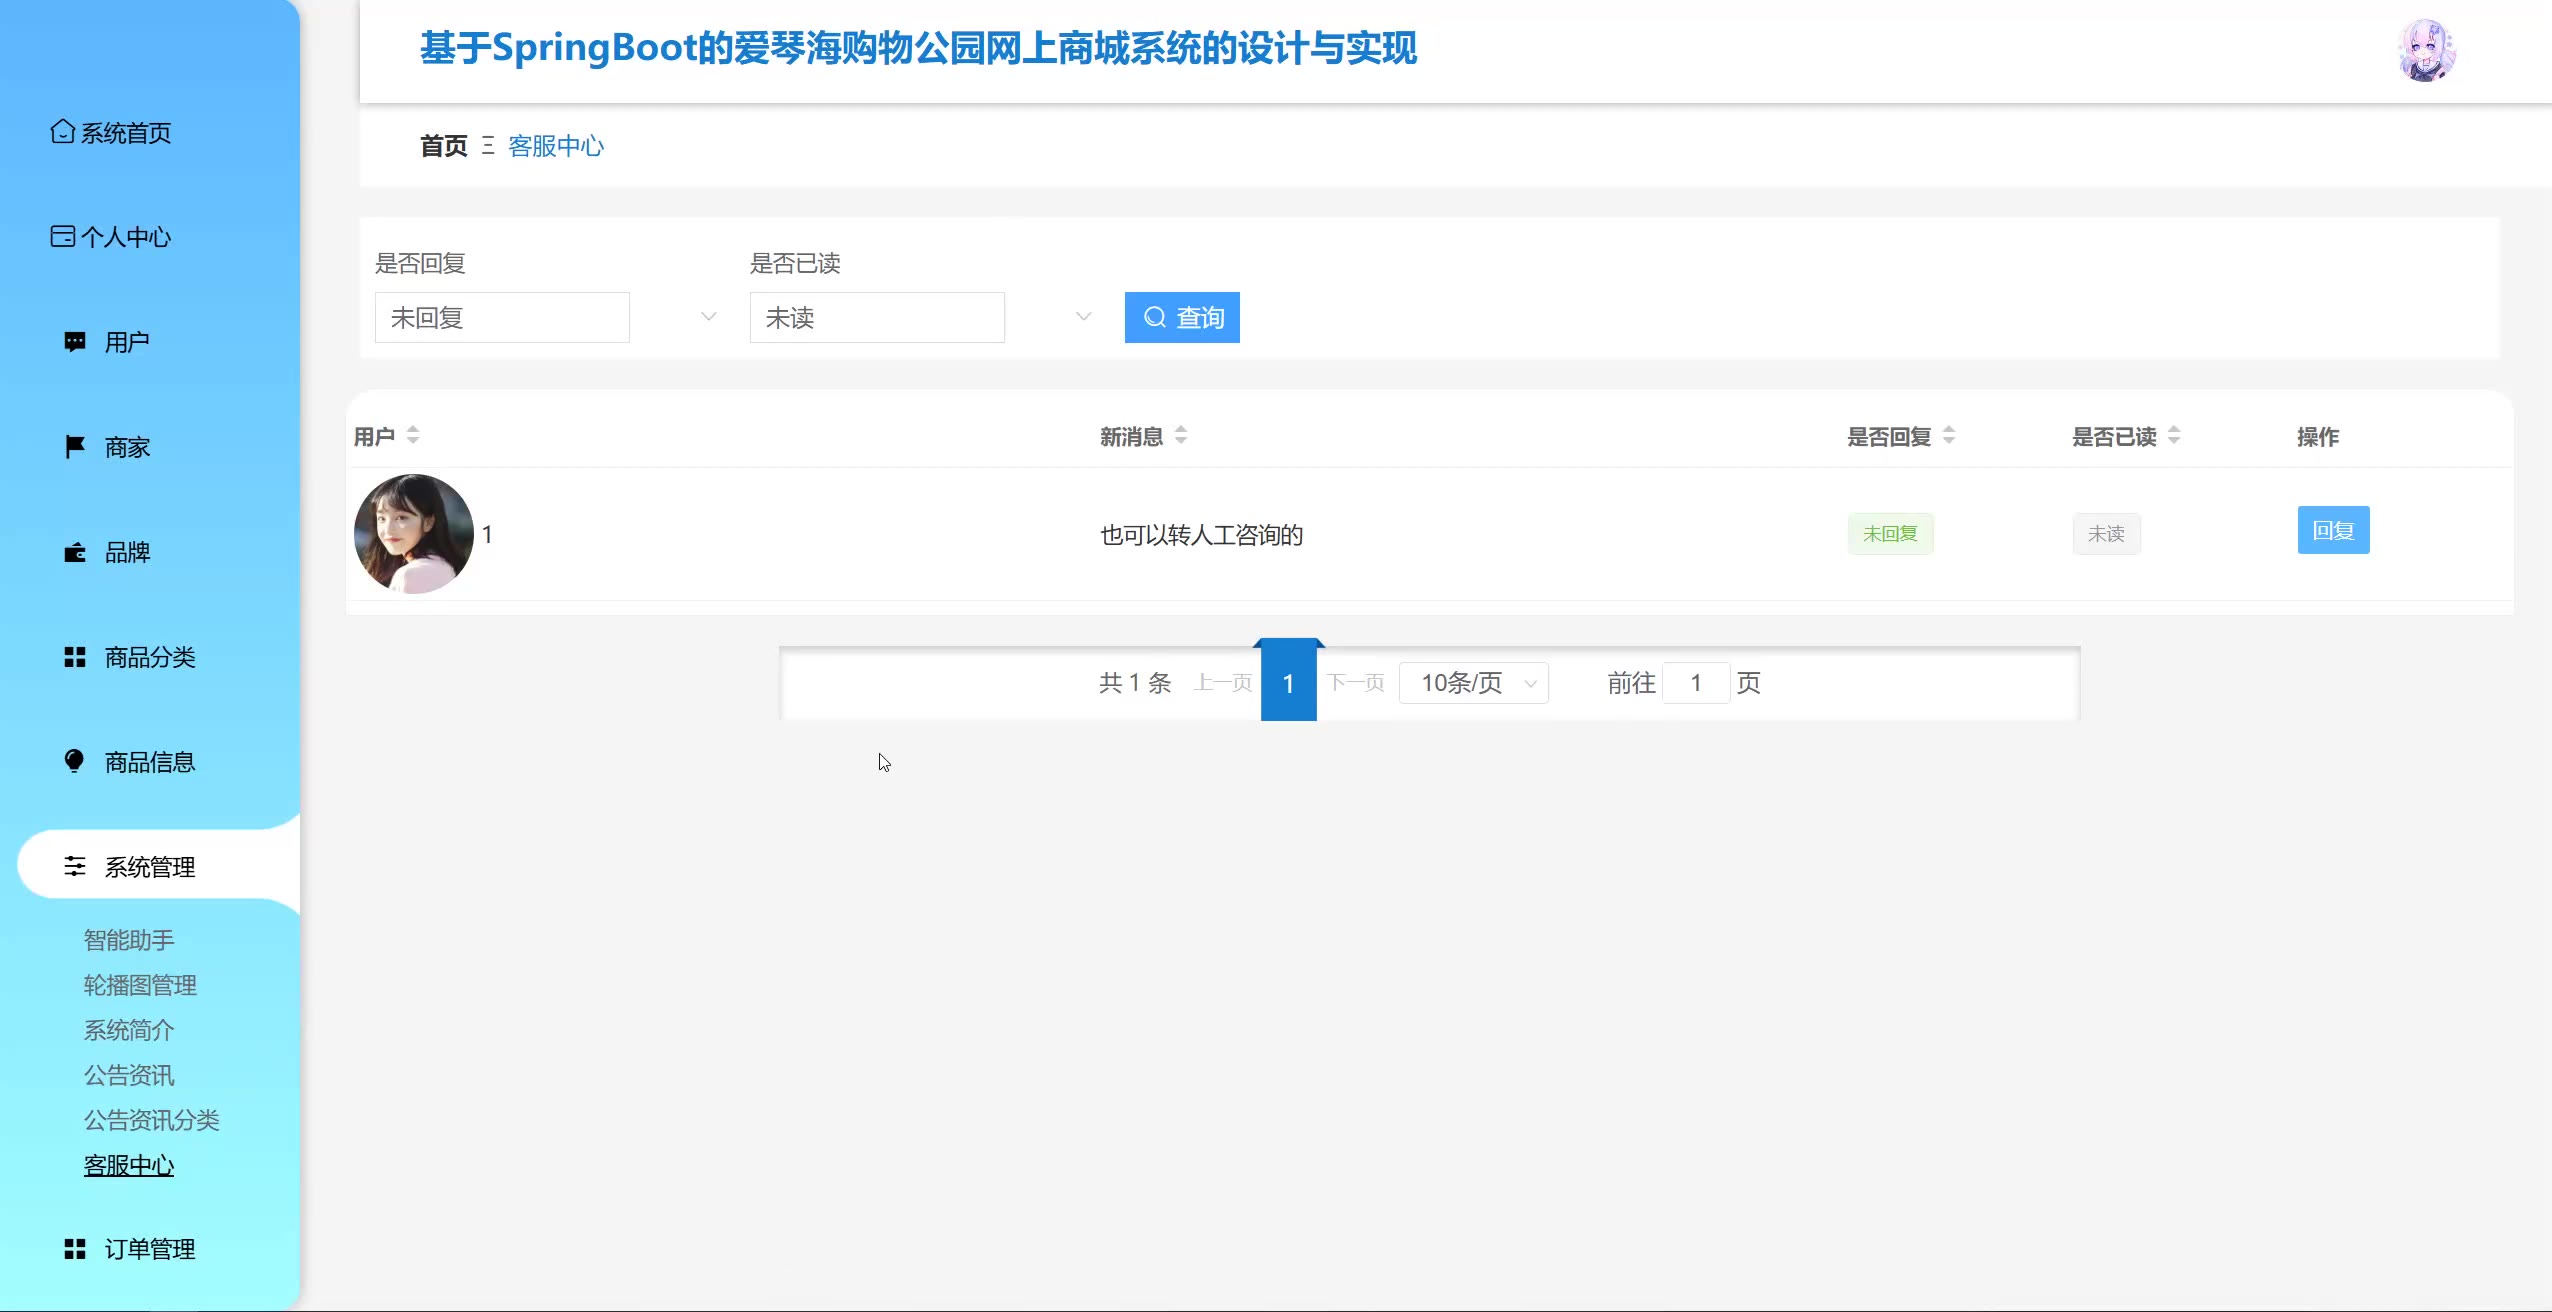Click the chat bubble icon beside 用户
Screen dimensions: 2552x1312
[x=75, y=342]
